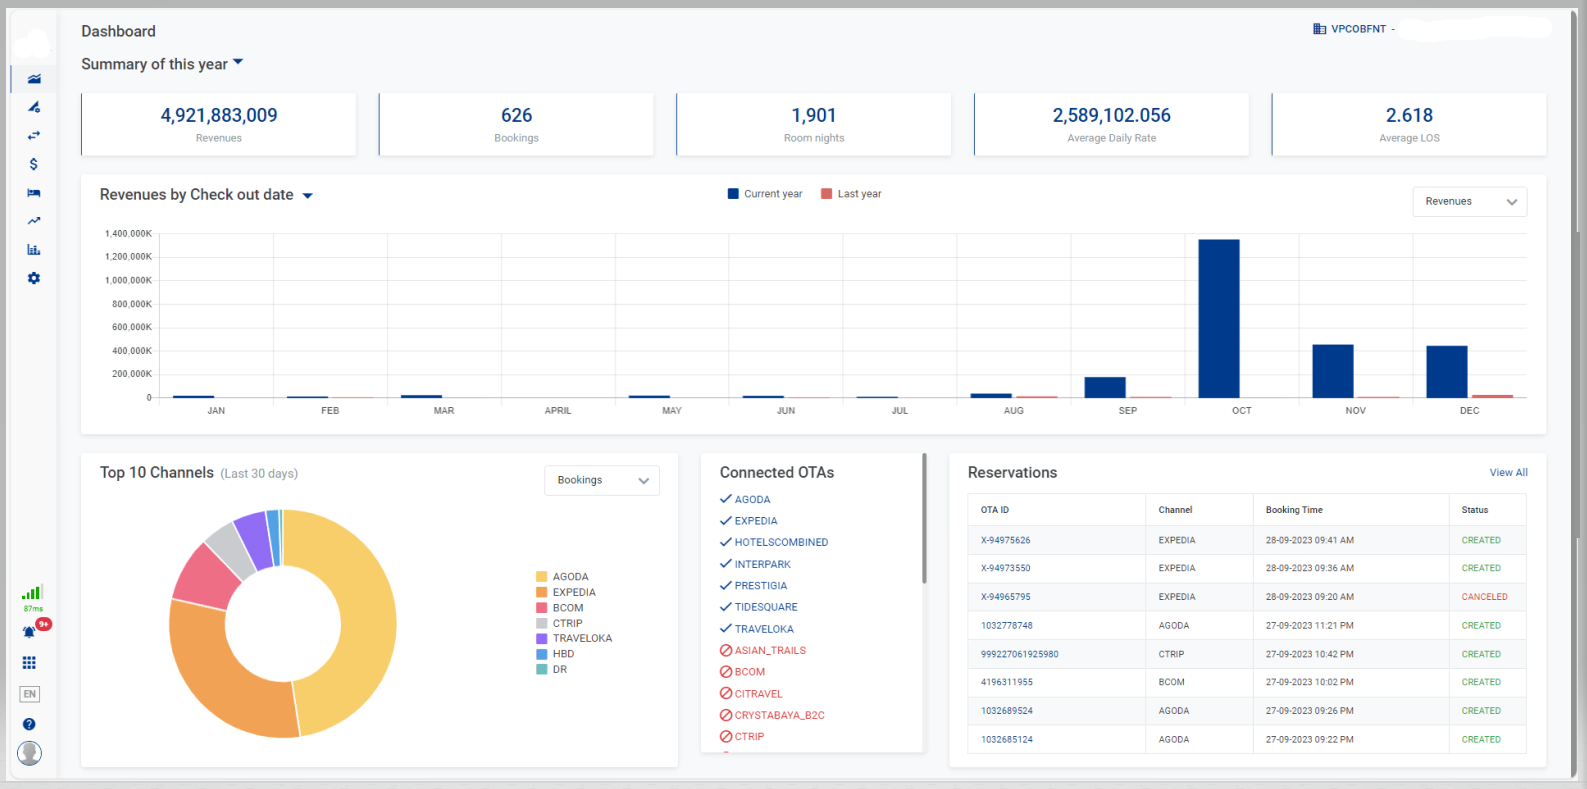The height and width of the screenshot is (789, 1587).
Task: Toggle Last year series in chart legend
Action: point(851,194)
